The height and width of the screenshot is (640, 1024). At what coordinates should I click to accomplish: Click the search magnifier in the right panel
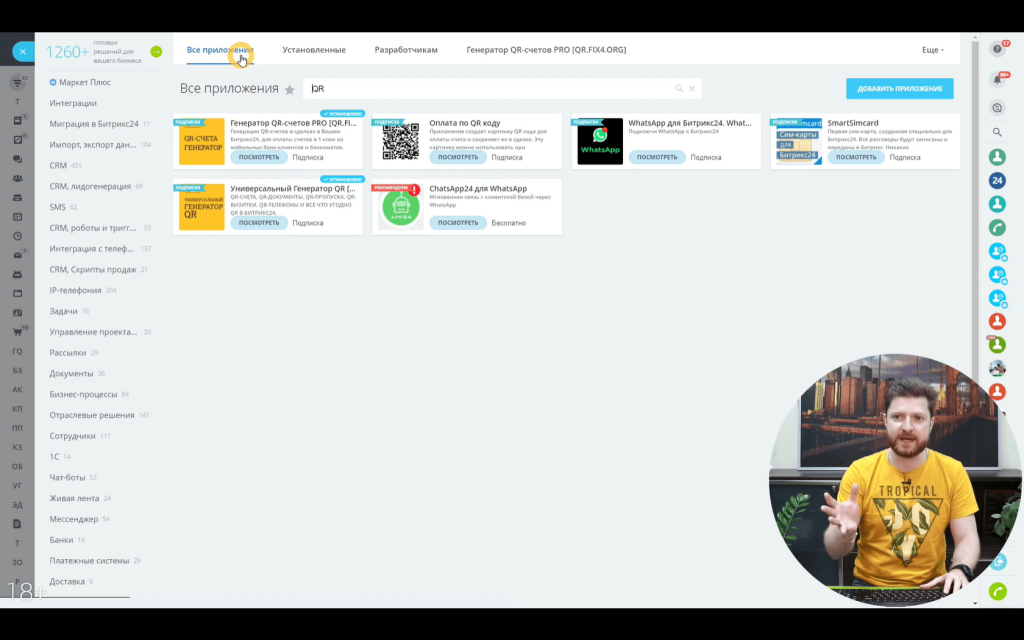997,133
